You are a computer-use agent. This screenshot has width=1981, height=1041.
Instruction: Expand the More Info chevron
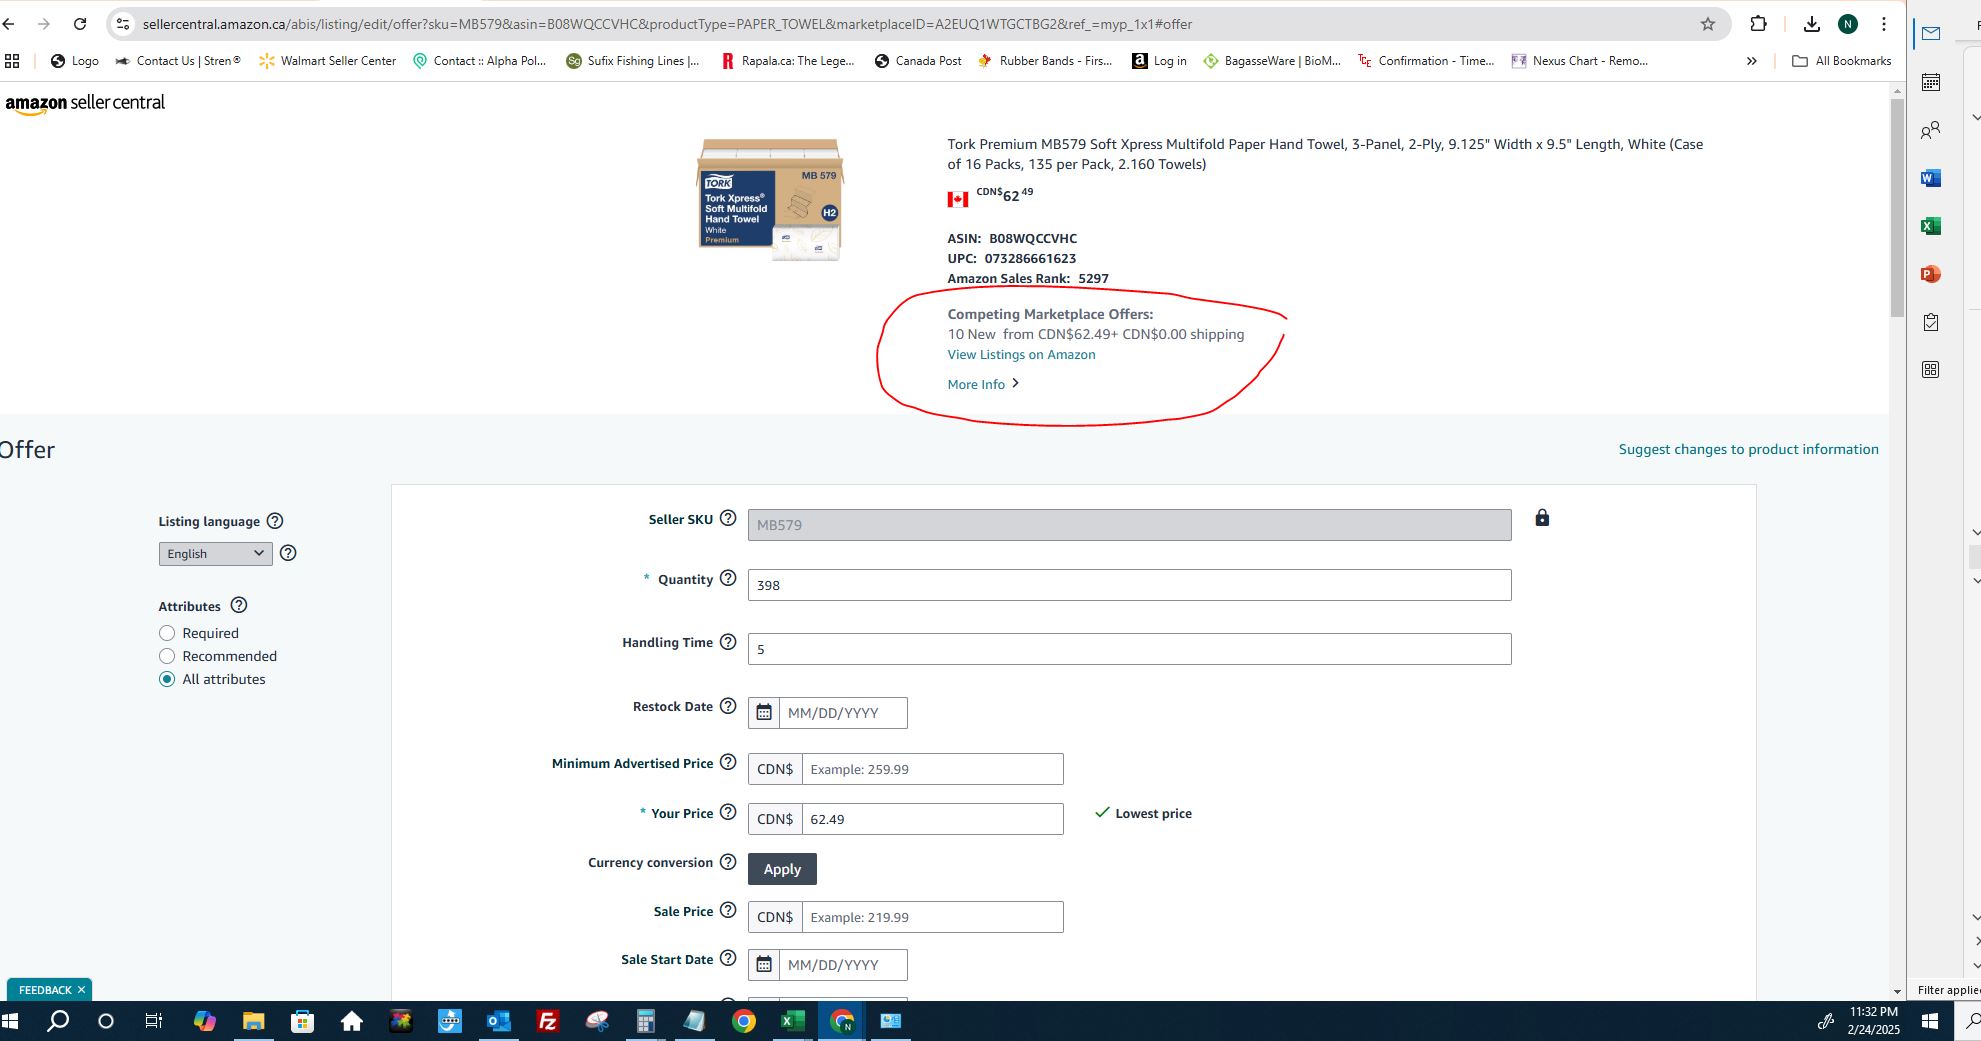1016,383
